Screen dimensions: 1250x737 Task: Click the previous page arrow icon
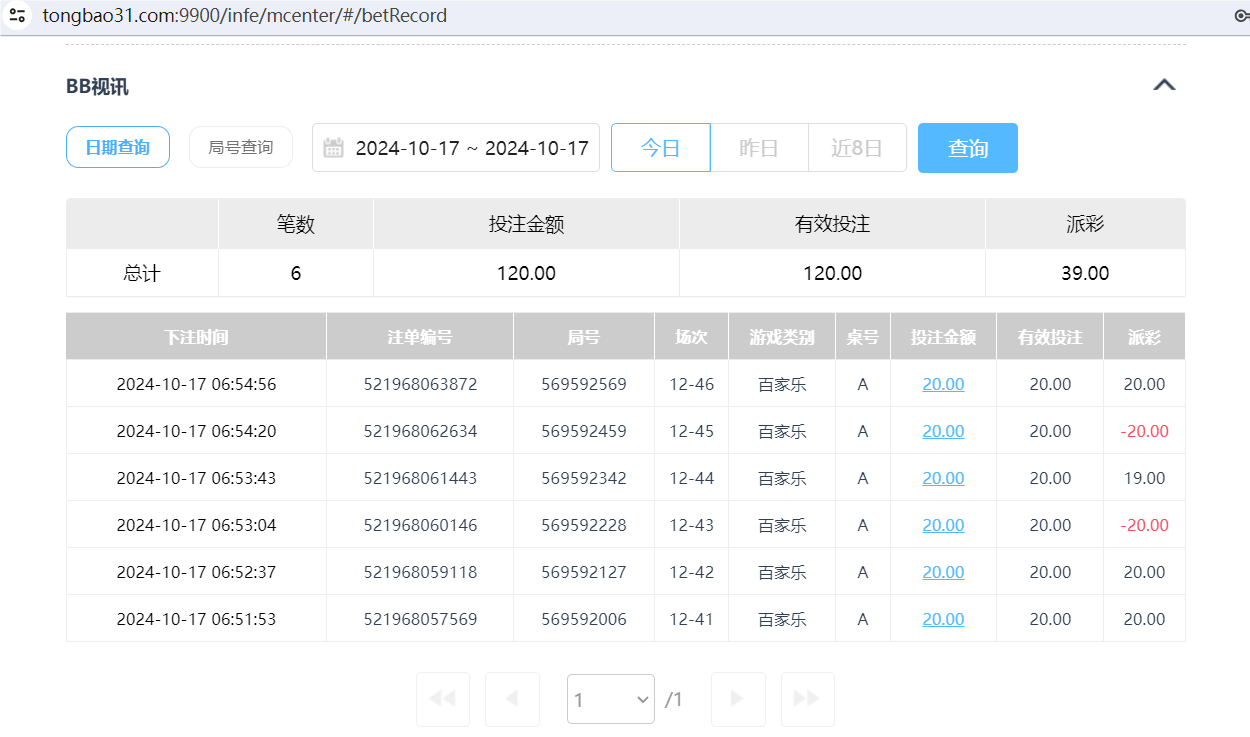point(512,699)
